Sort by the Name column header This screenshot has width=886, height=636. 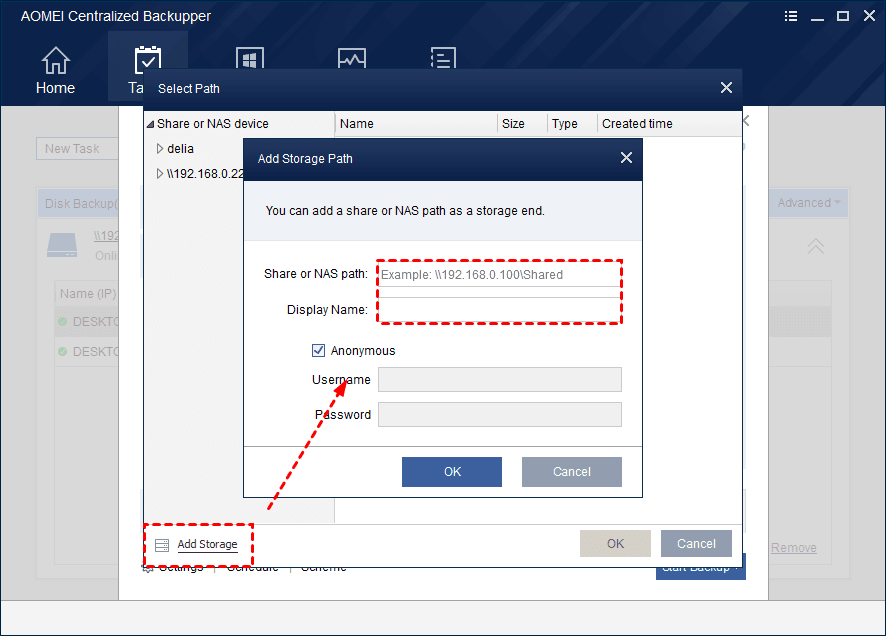click(x=416, y=124)
